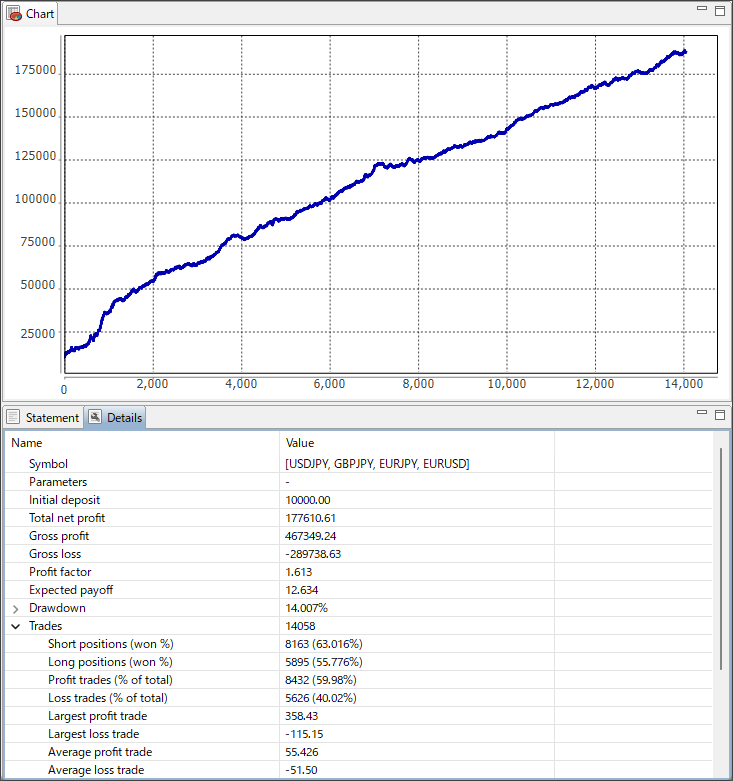Click the average loss value -51.50
This screenshot has height=781, width=733.
(301, 770)
